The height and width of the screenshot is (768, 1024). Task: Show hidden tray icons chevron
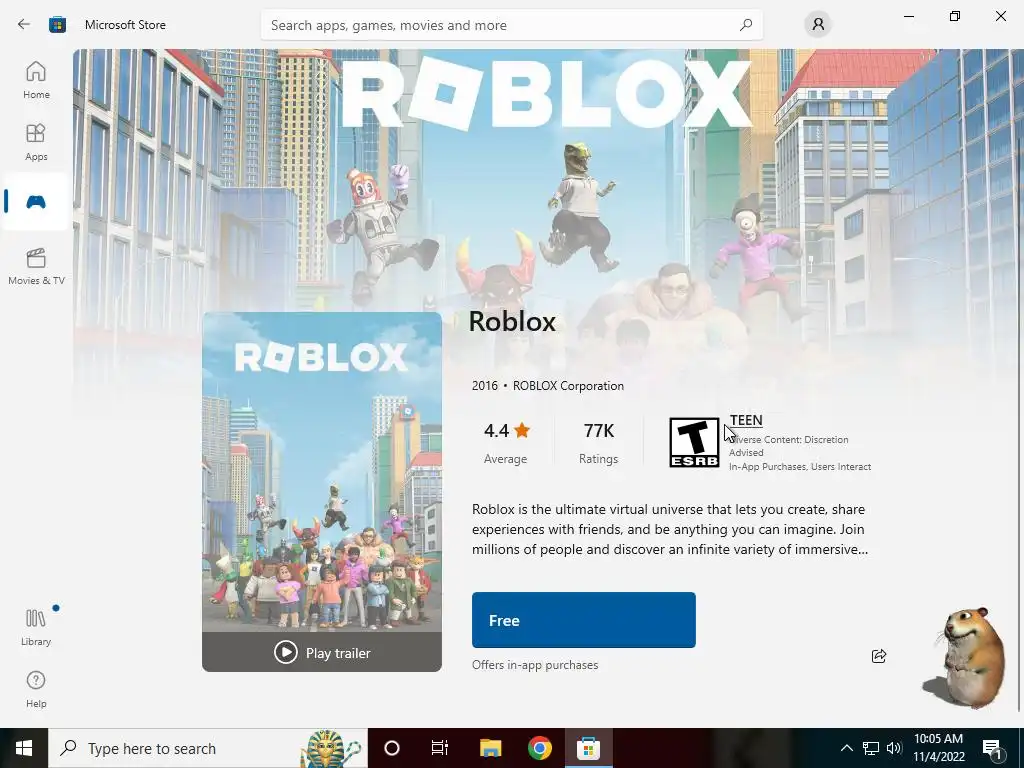[x=846, y=748]
